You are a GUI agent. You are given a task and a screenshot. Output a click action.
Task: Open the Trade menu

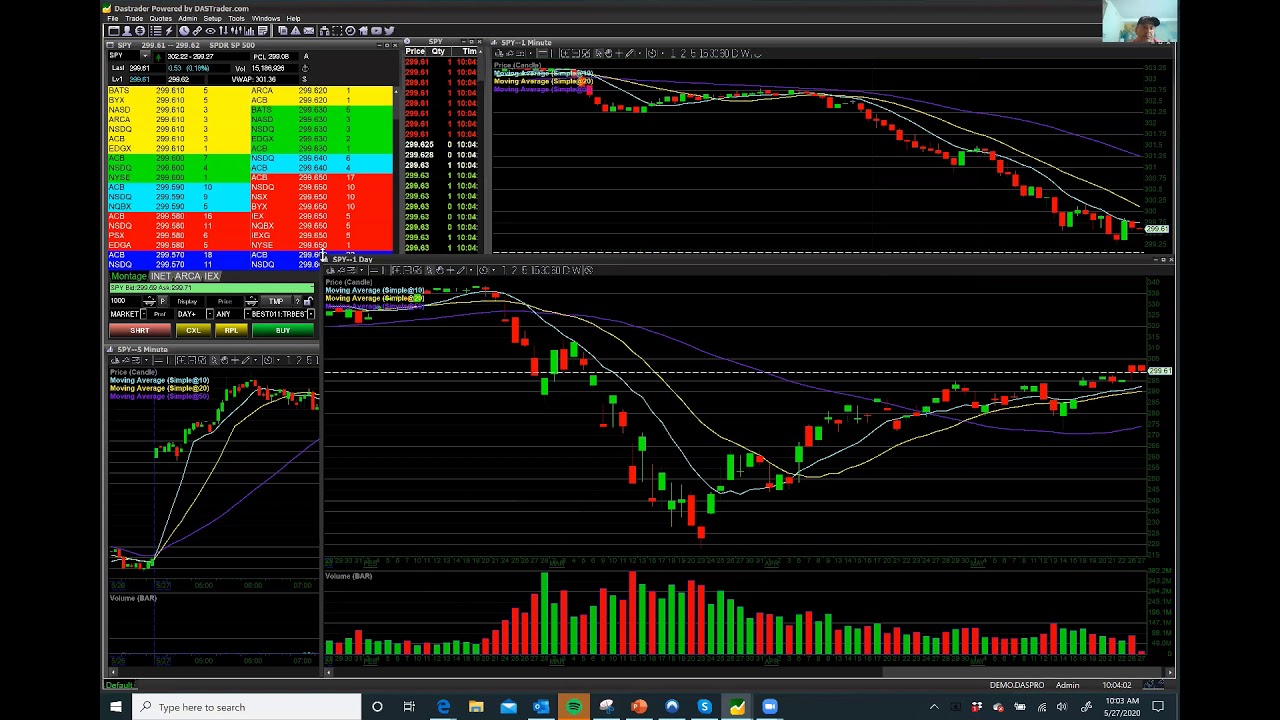click(x=134, y=18)
